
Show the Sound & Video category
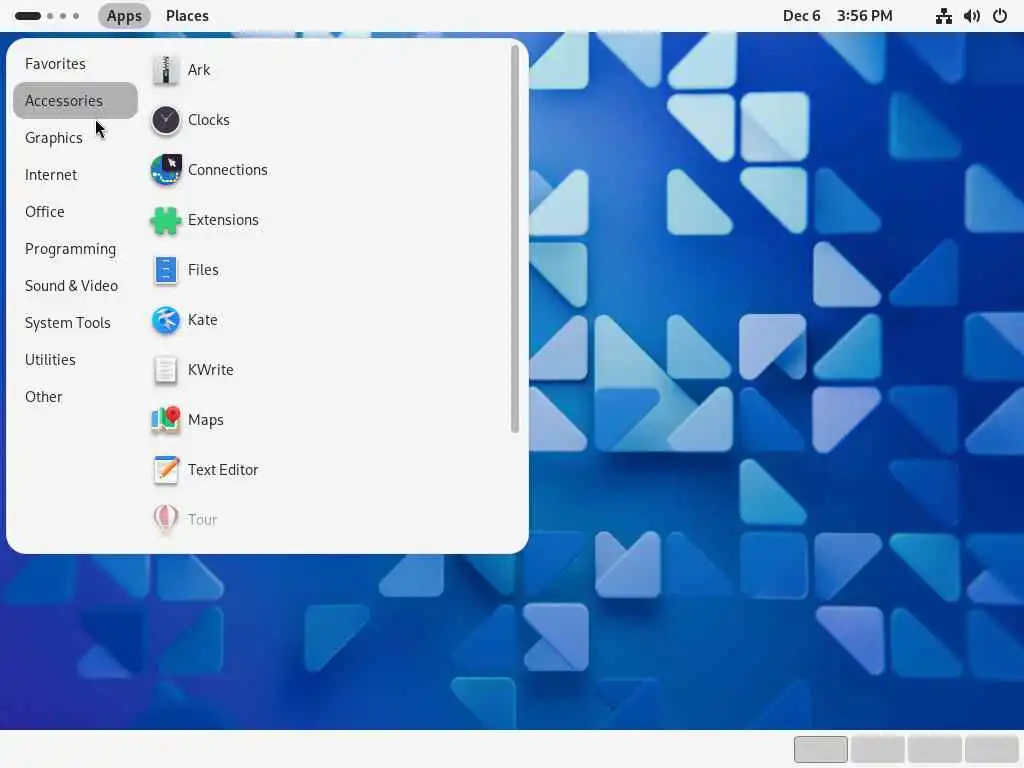point(75,286)
